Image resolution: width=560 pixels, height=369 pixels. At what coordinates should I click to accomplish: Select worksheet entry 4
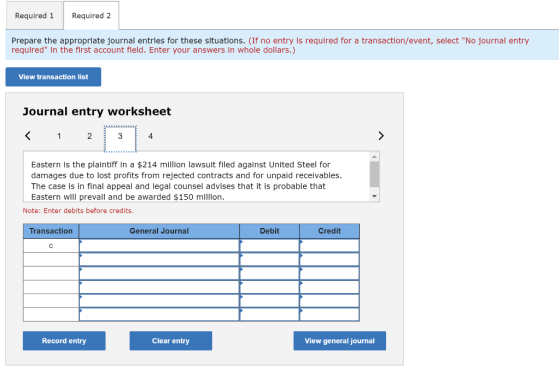(151, 136)
